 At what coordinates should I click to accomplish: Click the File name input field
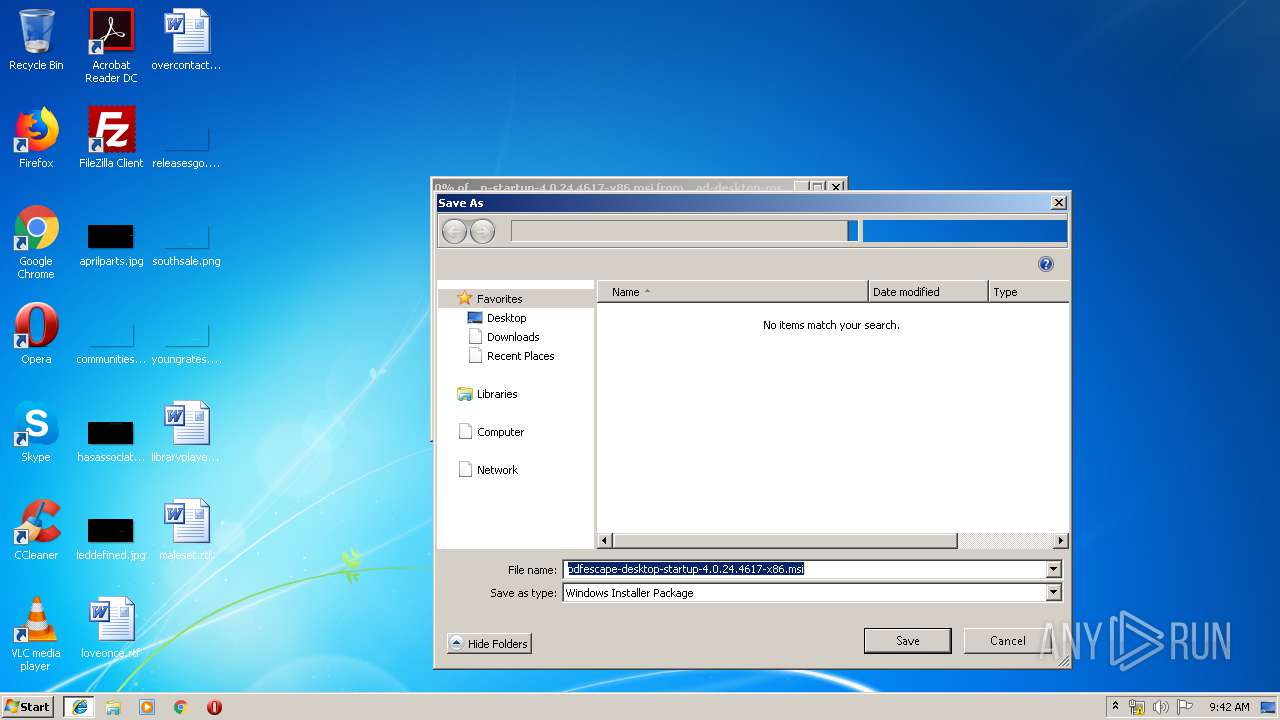pyautogui.click(x=804, y=569)
